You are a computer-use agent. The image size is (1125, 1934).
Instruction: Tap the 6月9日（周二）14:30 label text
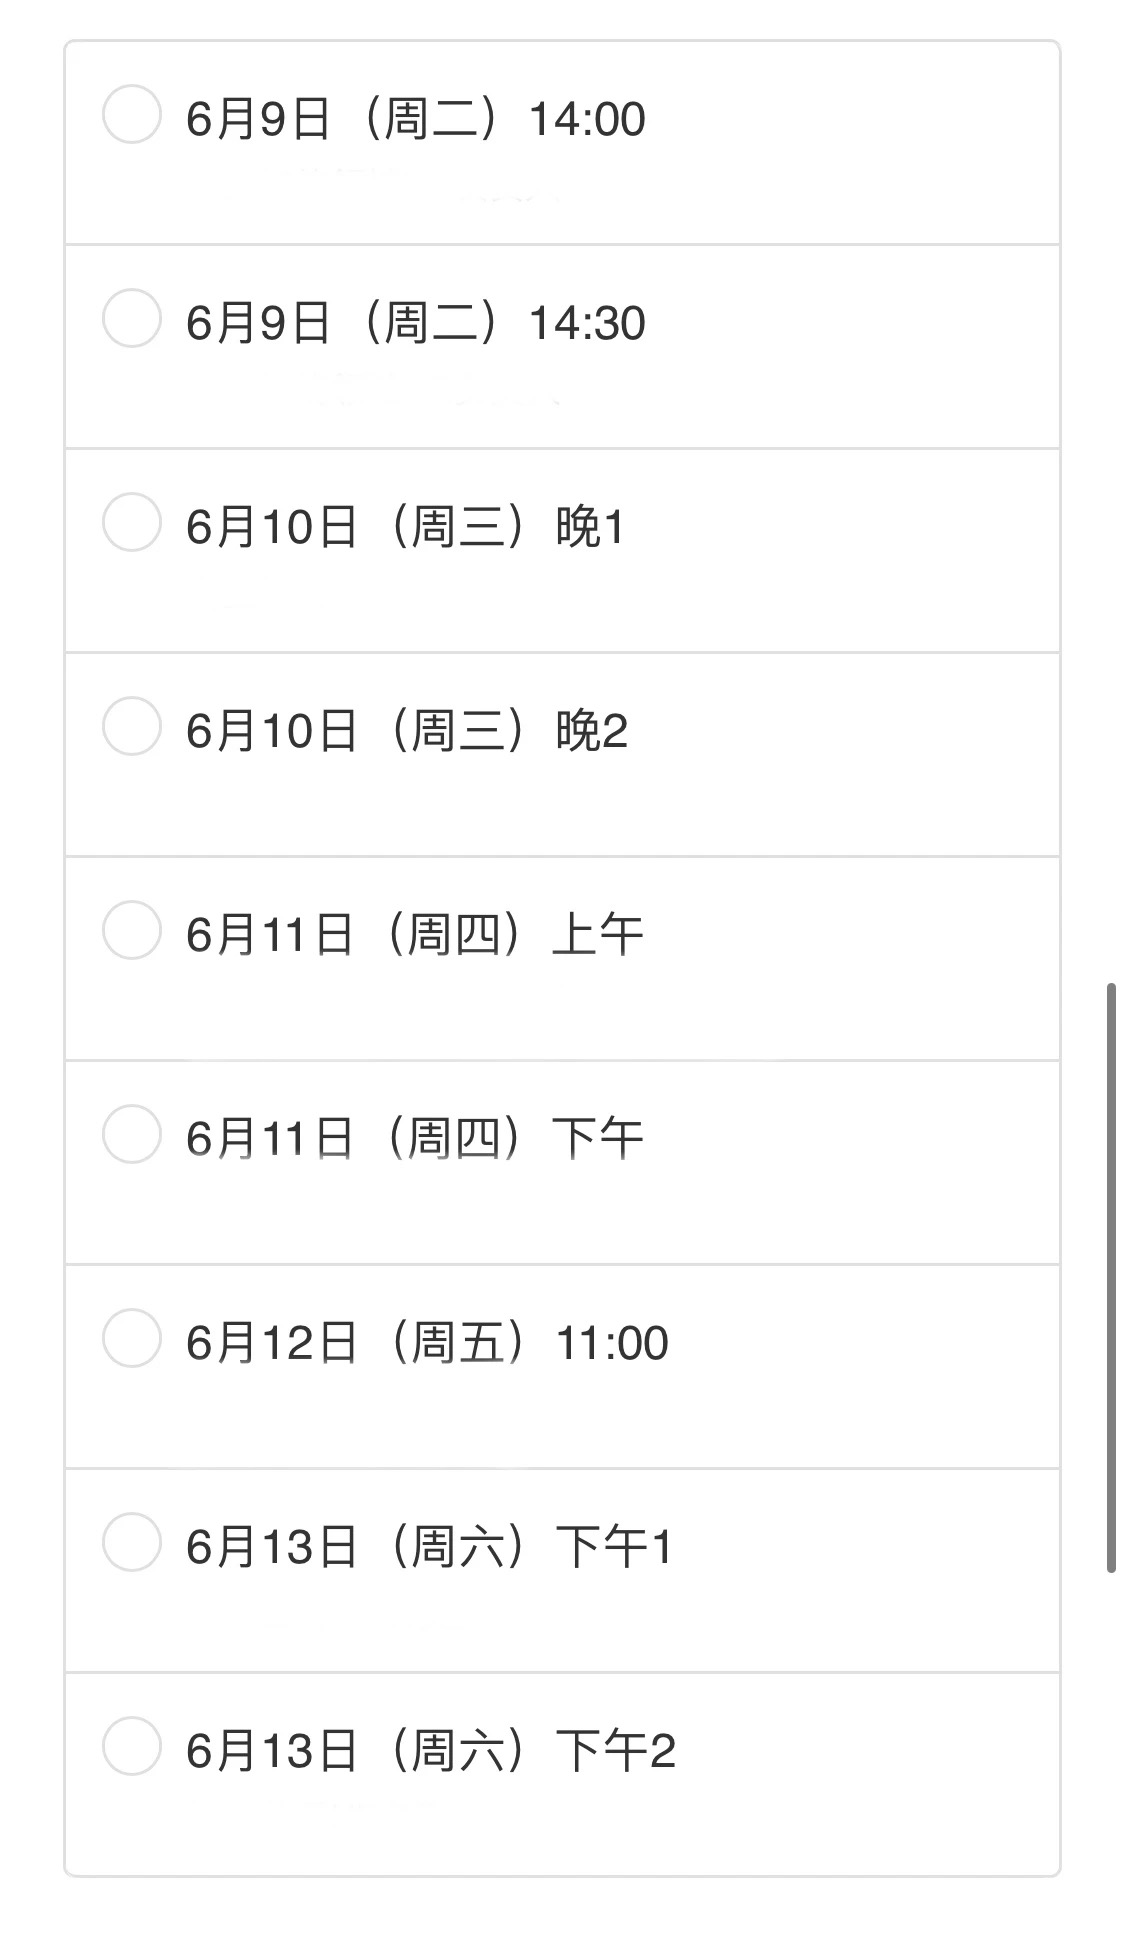click(x=415, y=324)
